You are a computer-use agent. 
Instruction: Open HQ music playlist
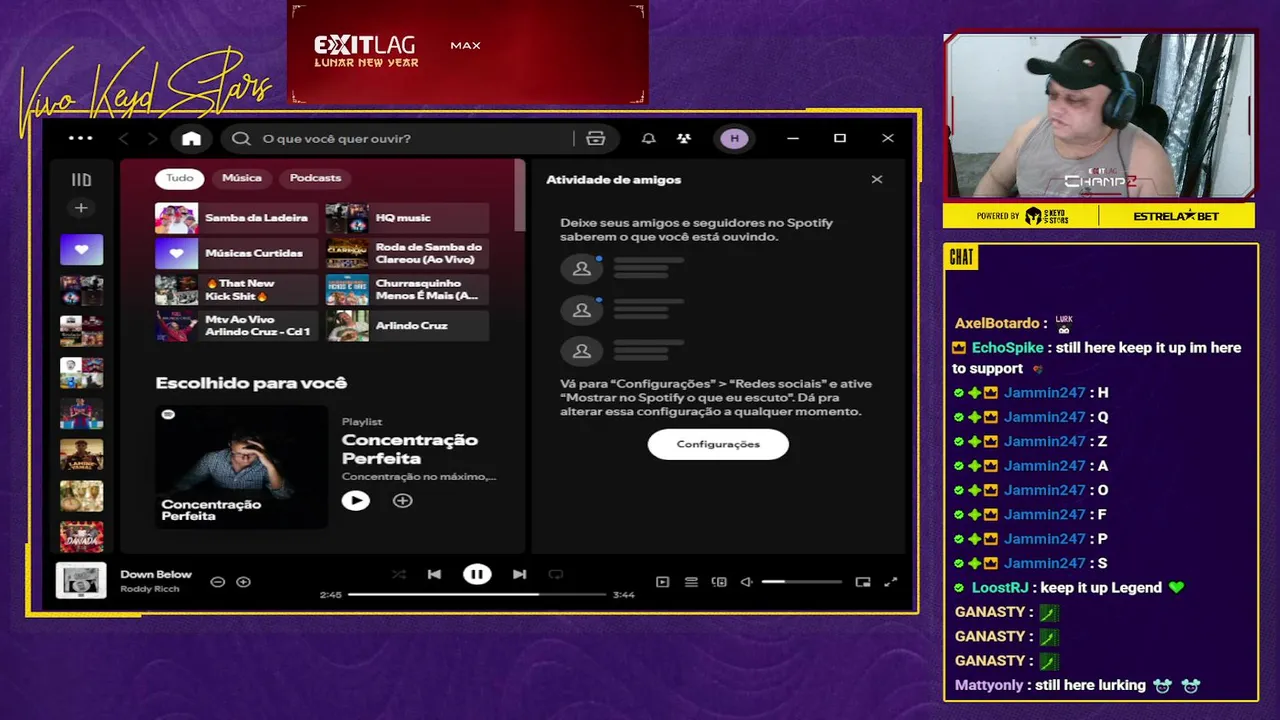[407, 218]
